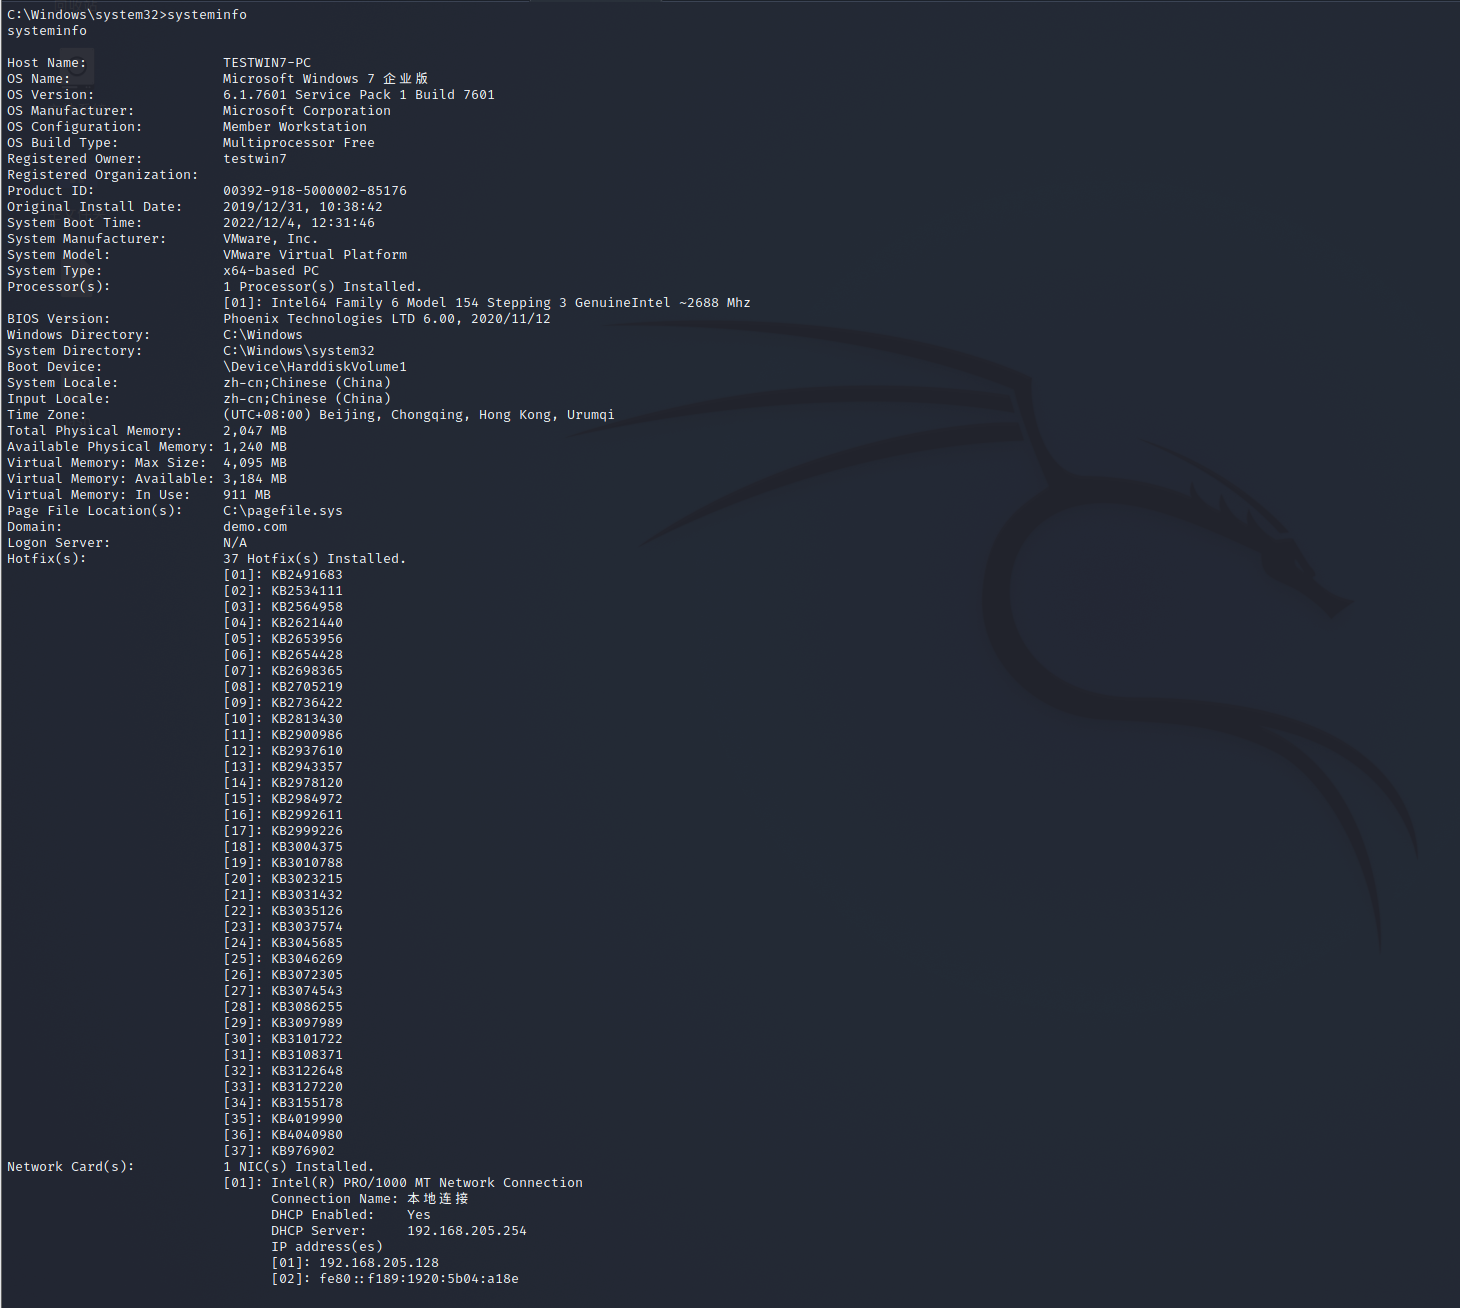Click 'VMware, Inc.' system manufacturer value
Screen dimensions: 1460x1308
click(271, 239)
